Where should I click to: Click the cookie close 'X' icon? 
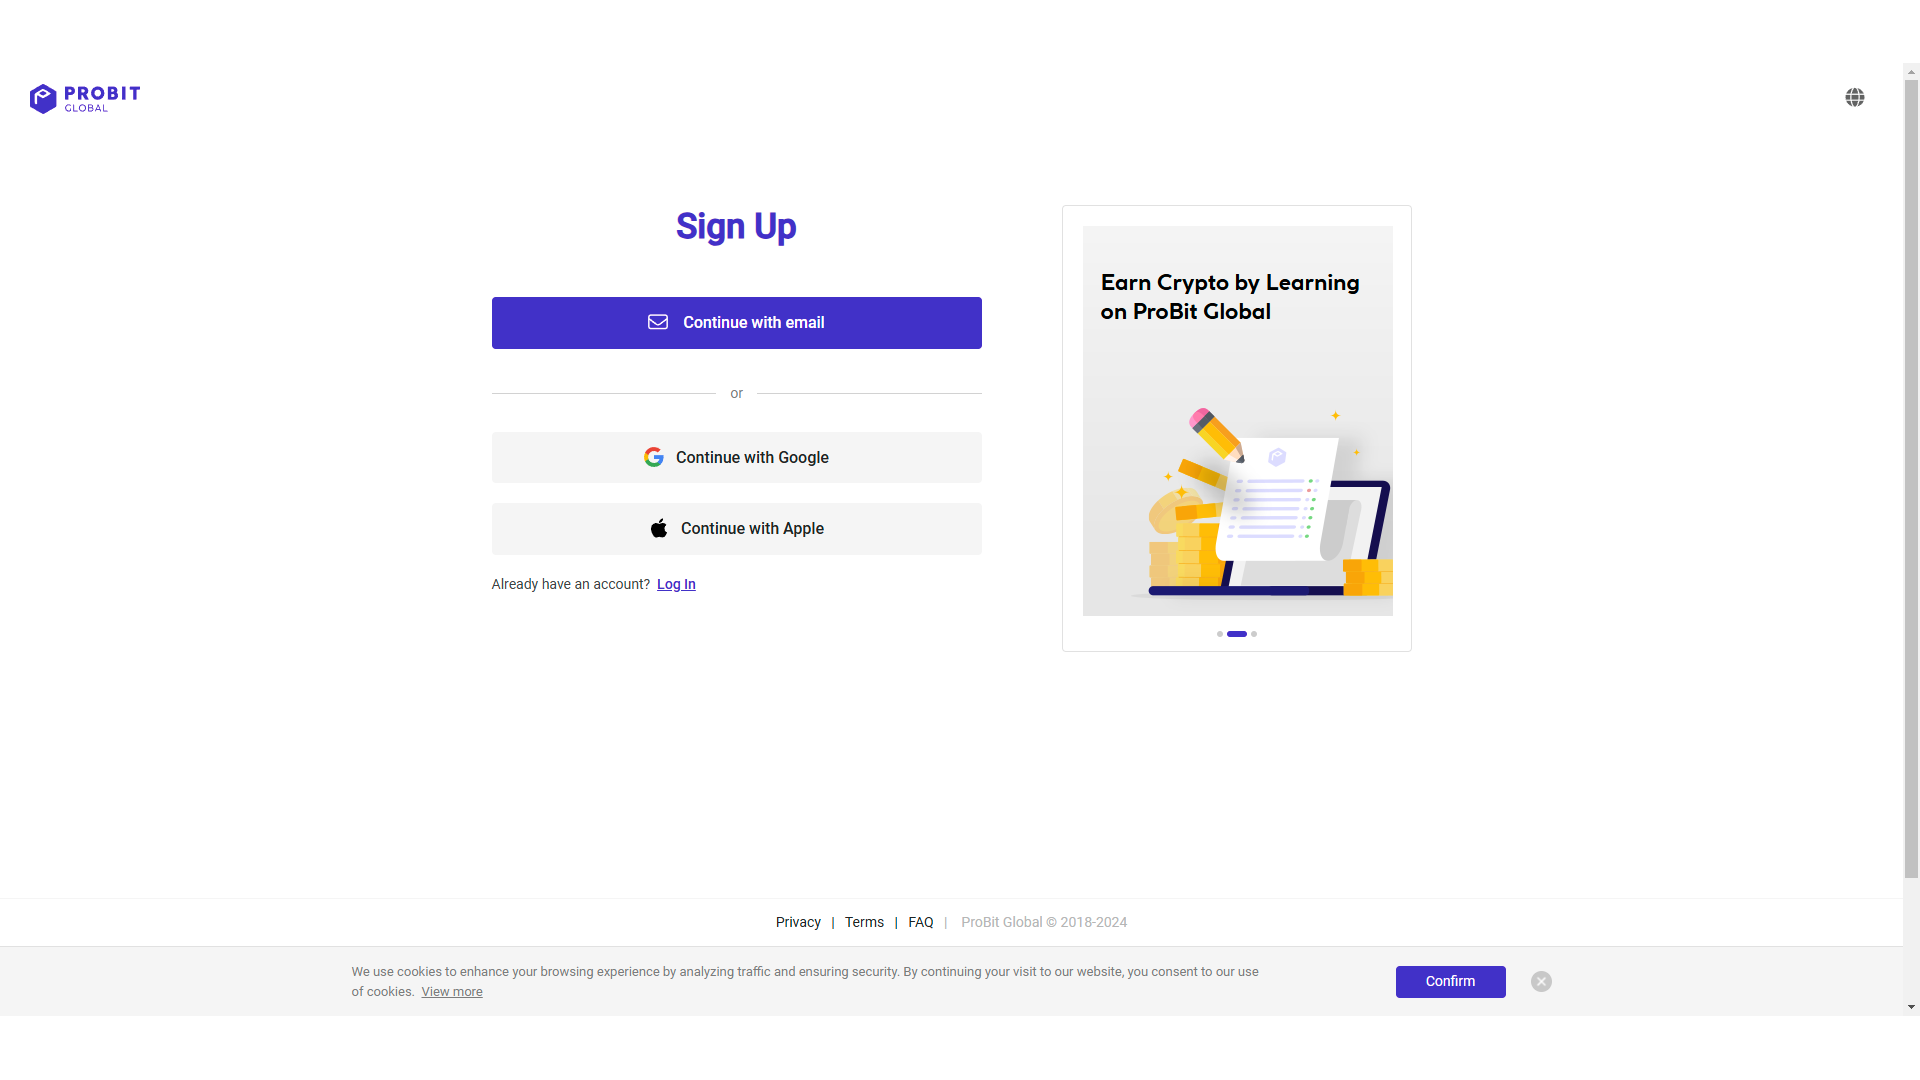click(x=1540, y=981)
